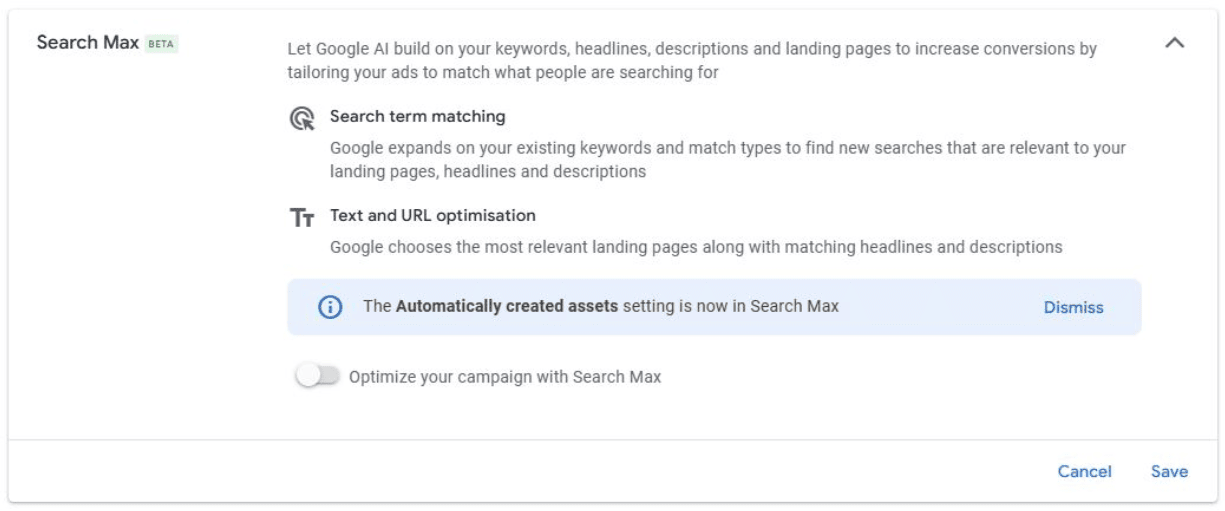Screen dimensions: 1225x511
Task: Click the 'setting is now in Search Max' text
Action: (x=730, y=307)
